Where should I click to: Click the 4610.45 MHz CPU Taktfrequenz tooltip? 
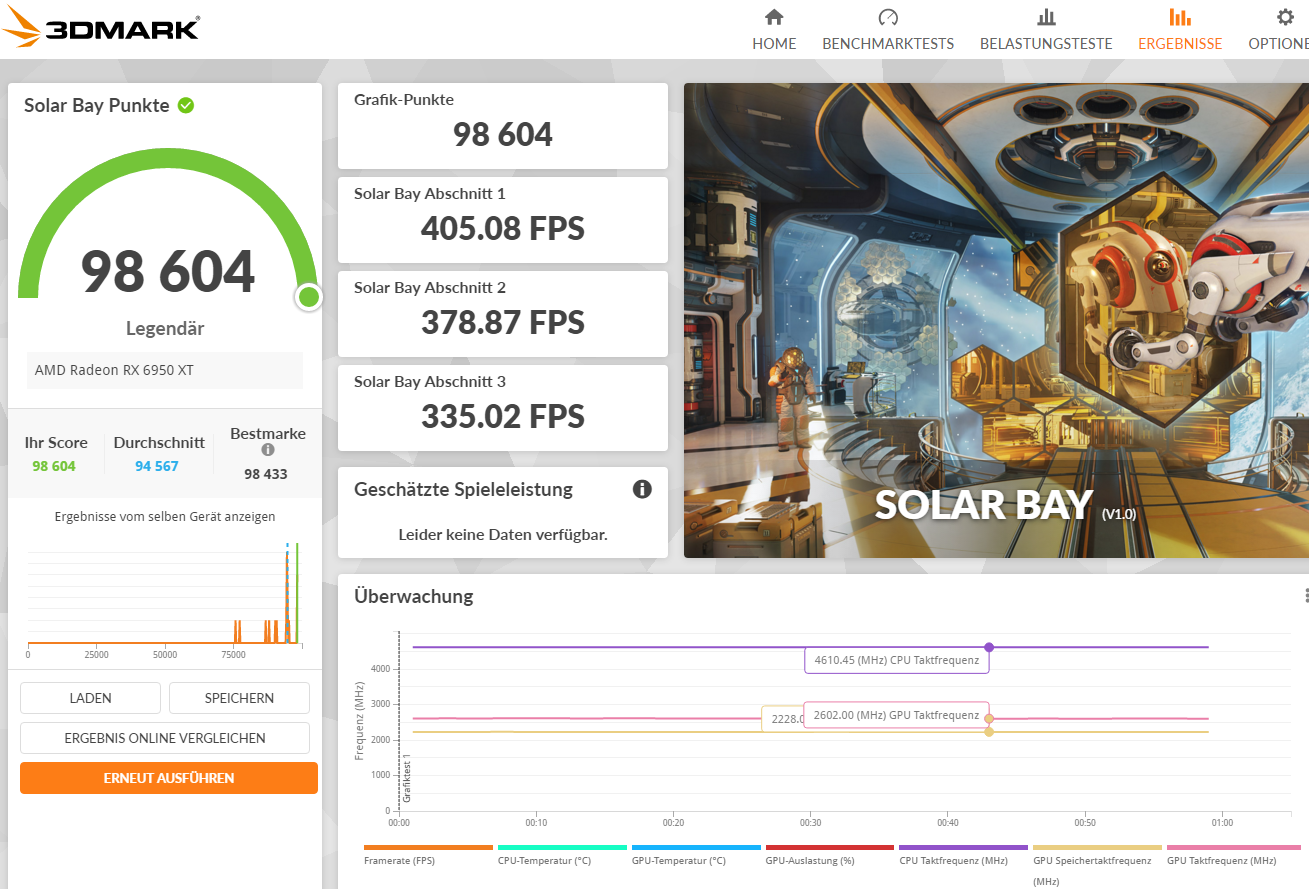[x=897, y=660]
